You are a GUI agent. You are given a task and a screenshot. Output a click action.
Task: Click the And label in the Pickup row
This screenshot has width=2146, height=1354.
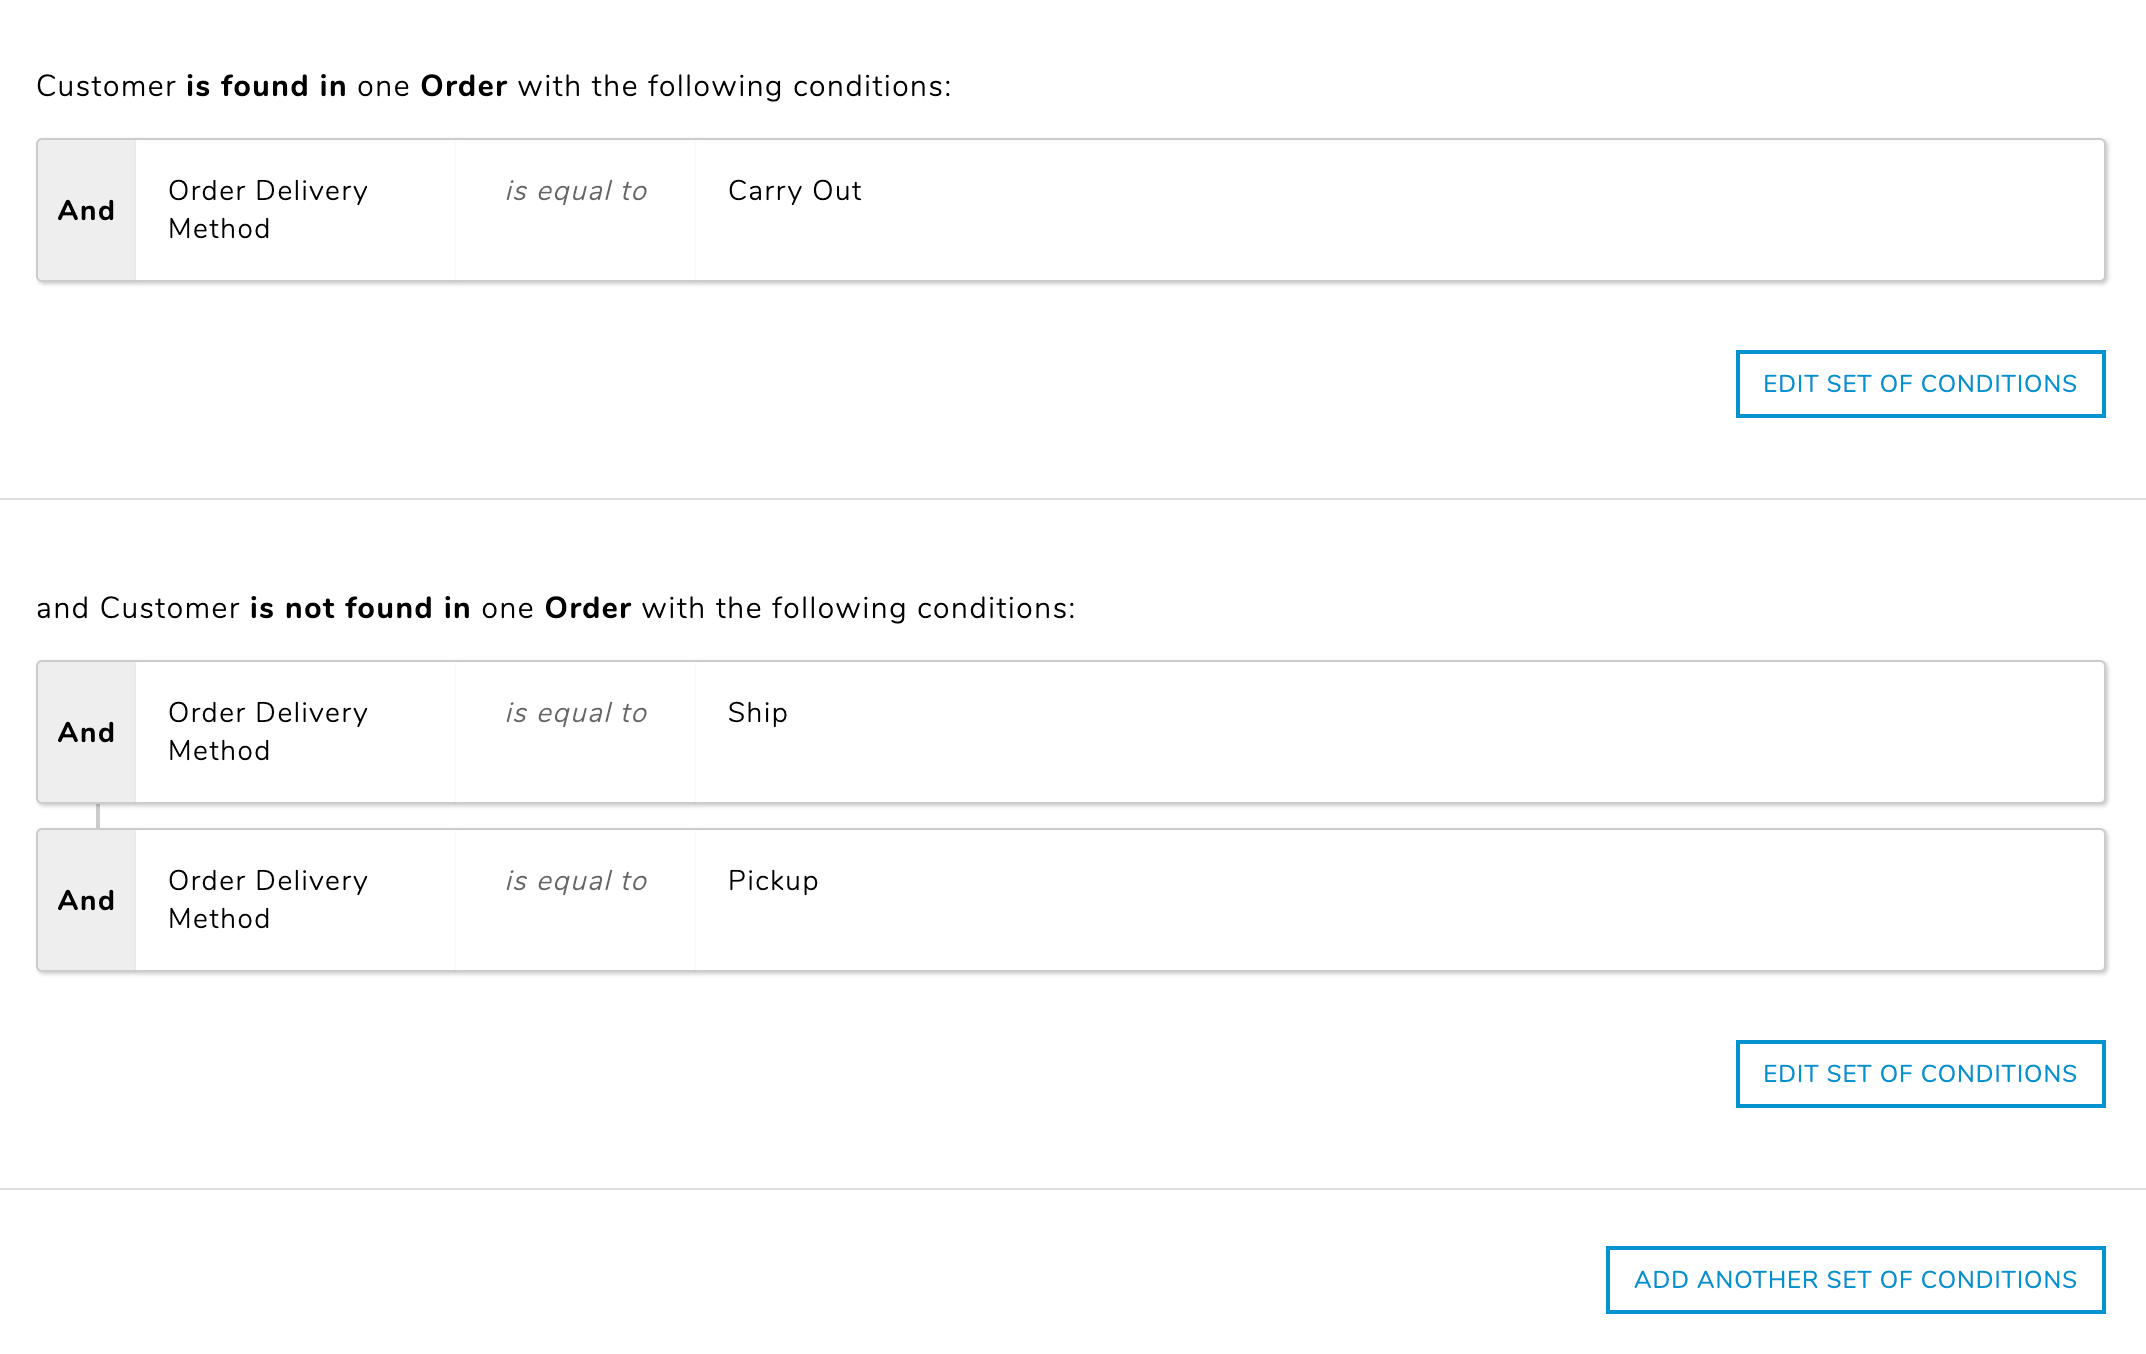pos(86,901)
